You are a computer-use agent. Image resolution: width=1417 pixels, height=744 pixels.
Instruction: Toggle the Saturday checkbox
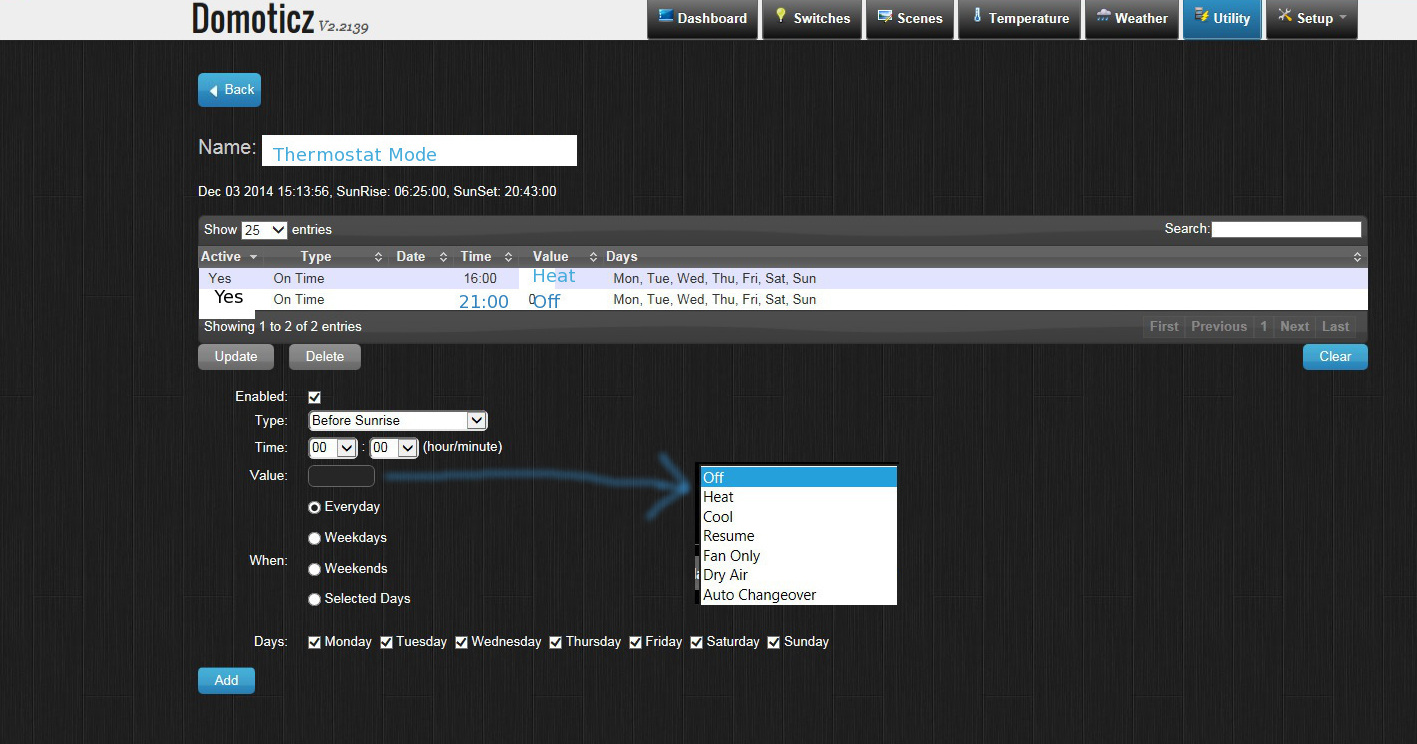click(x=696, y=642)
